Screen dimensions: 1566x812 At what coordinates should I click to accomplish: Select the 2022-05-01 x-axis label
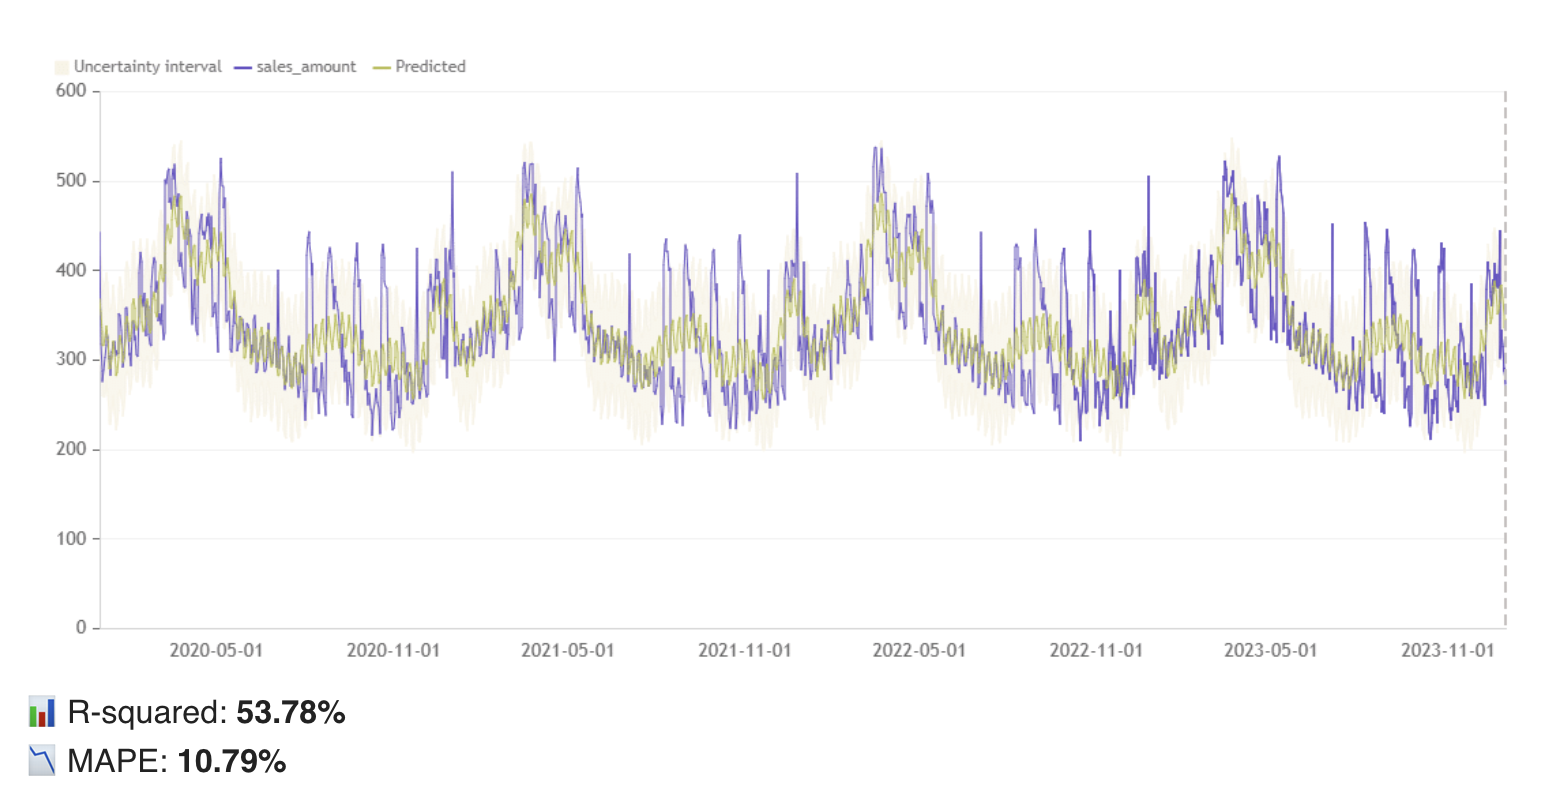click(920, 651)
